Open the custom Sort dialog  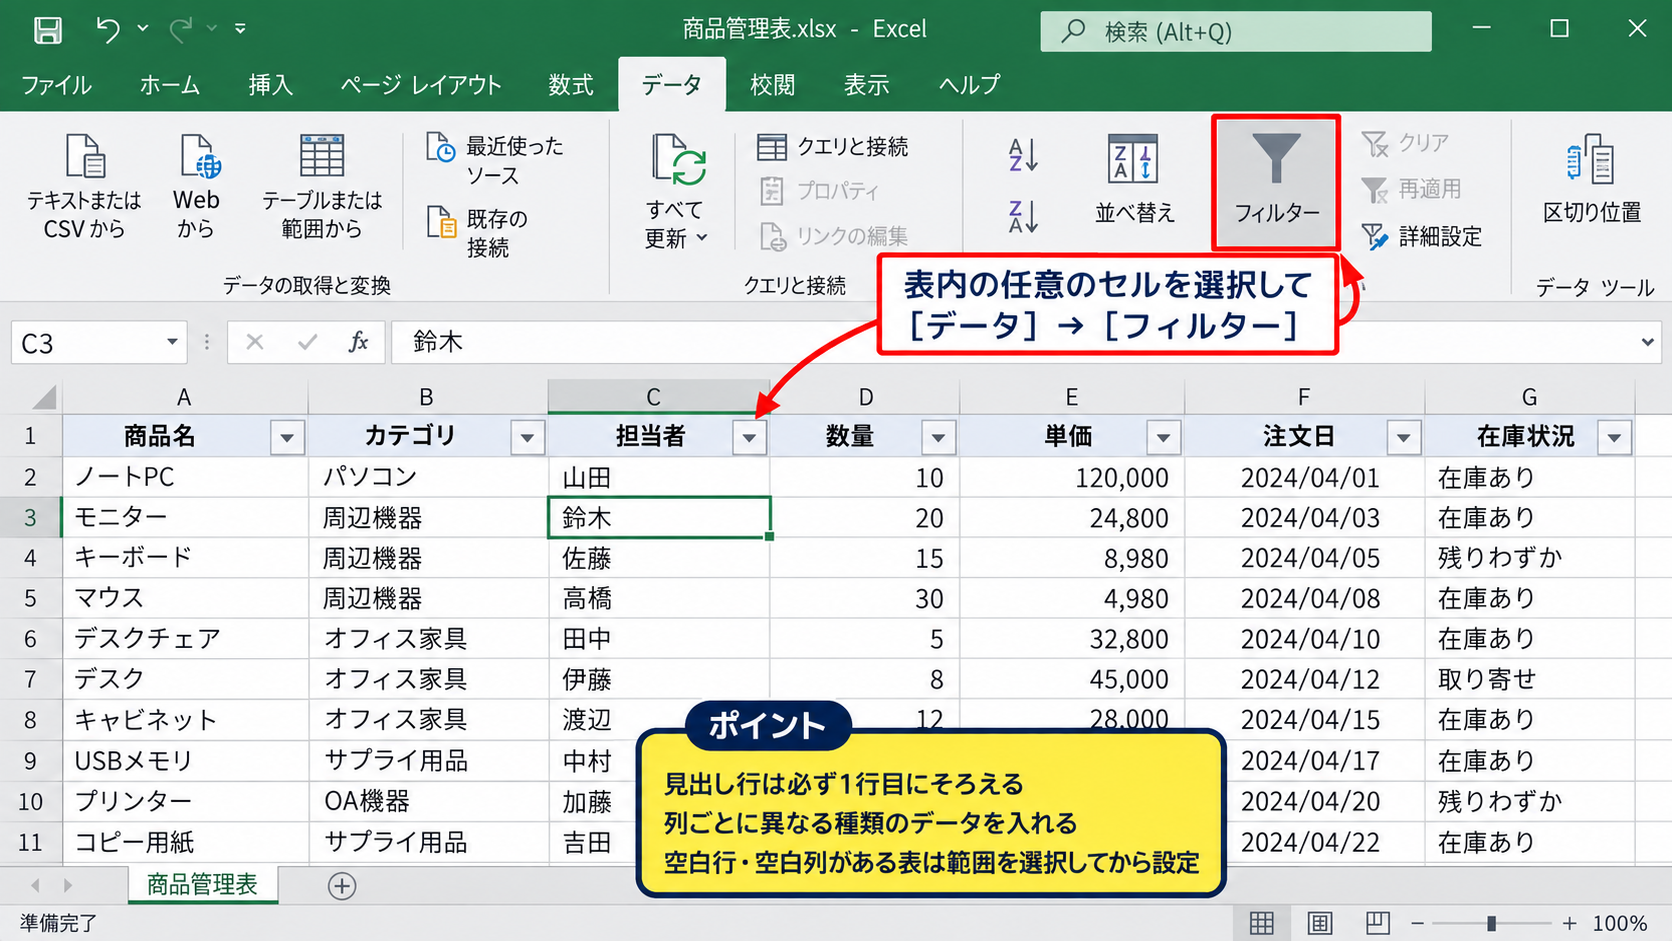click(1134, 180)
